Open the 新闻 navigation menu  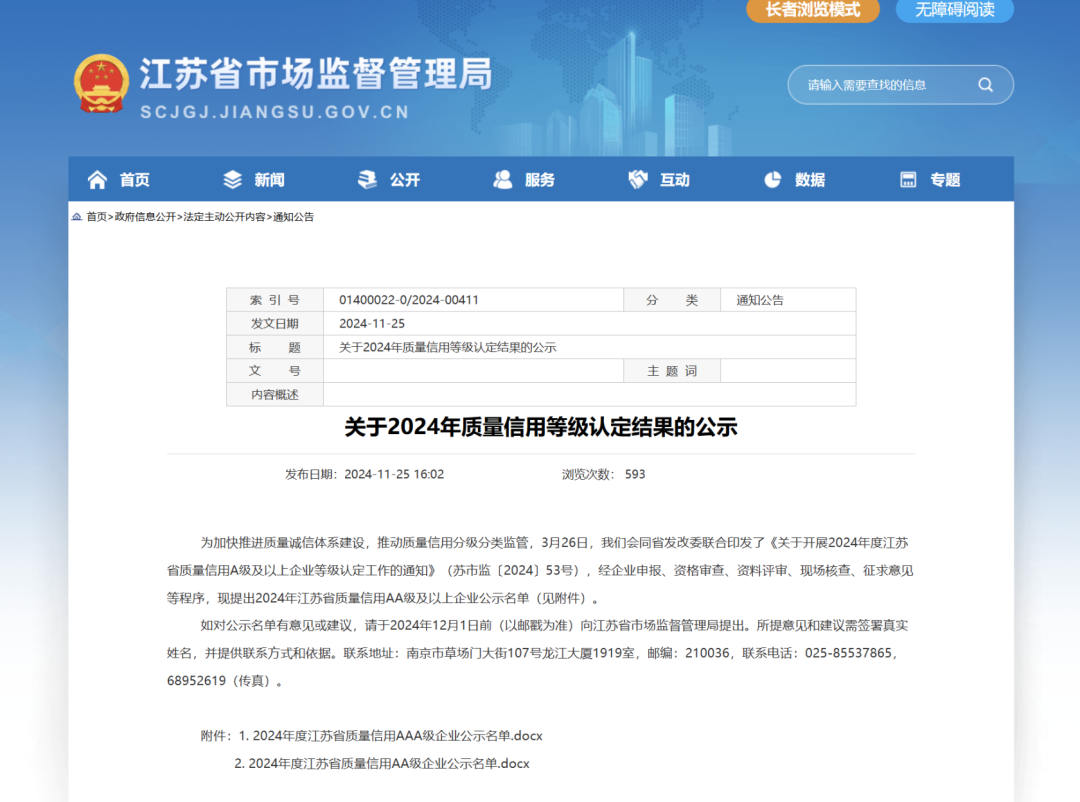(269, 180)
